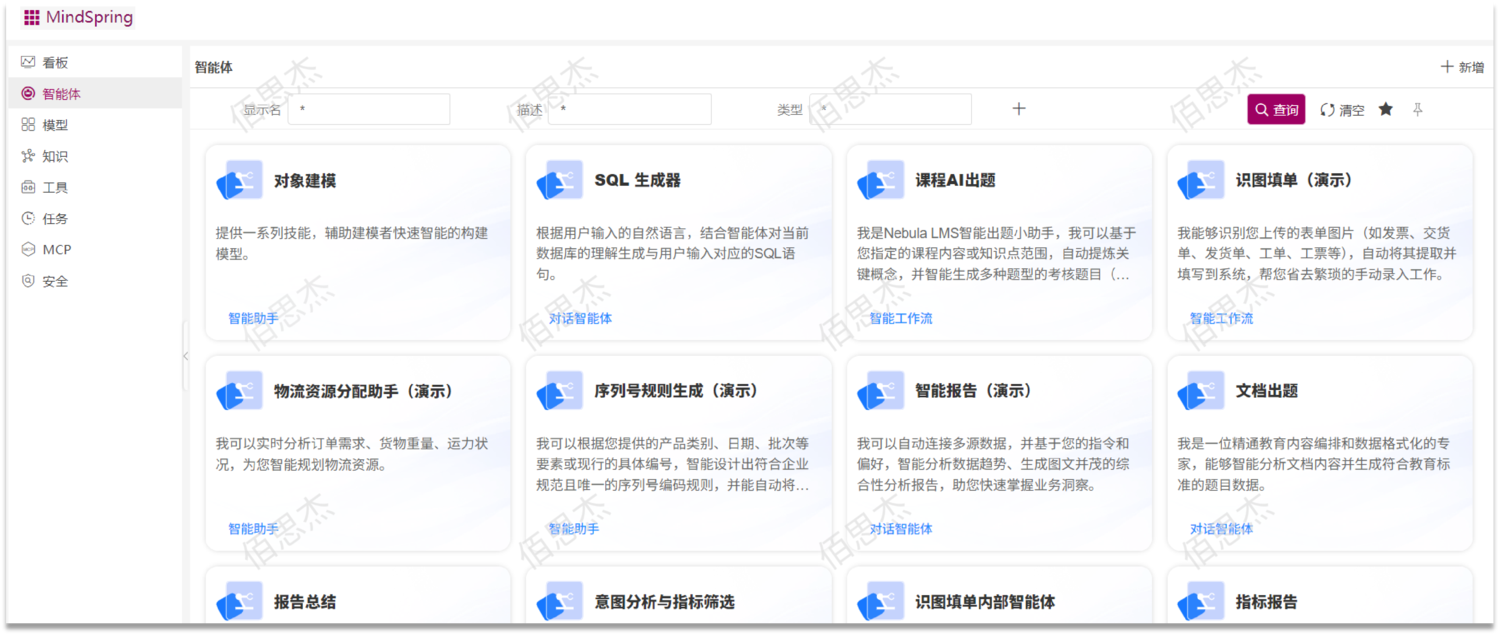
Task: Open the 智能报告（演示）card icon
Action: tap(878, 390)
